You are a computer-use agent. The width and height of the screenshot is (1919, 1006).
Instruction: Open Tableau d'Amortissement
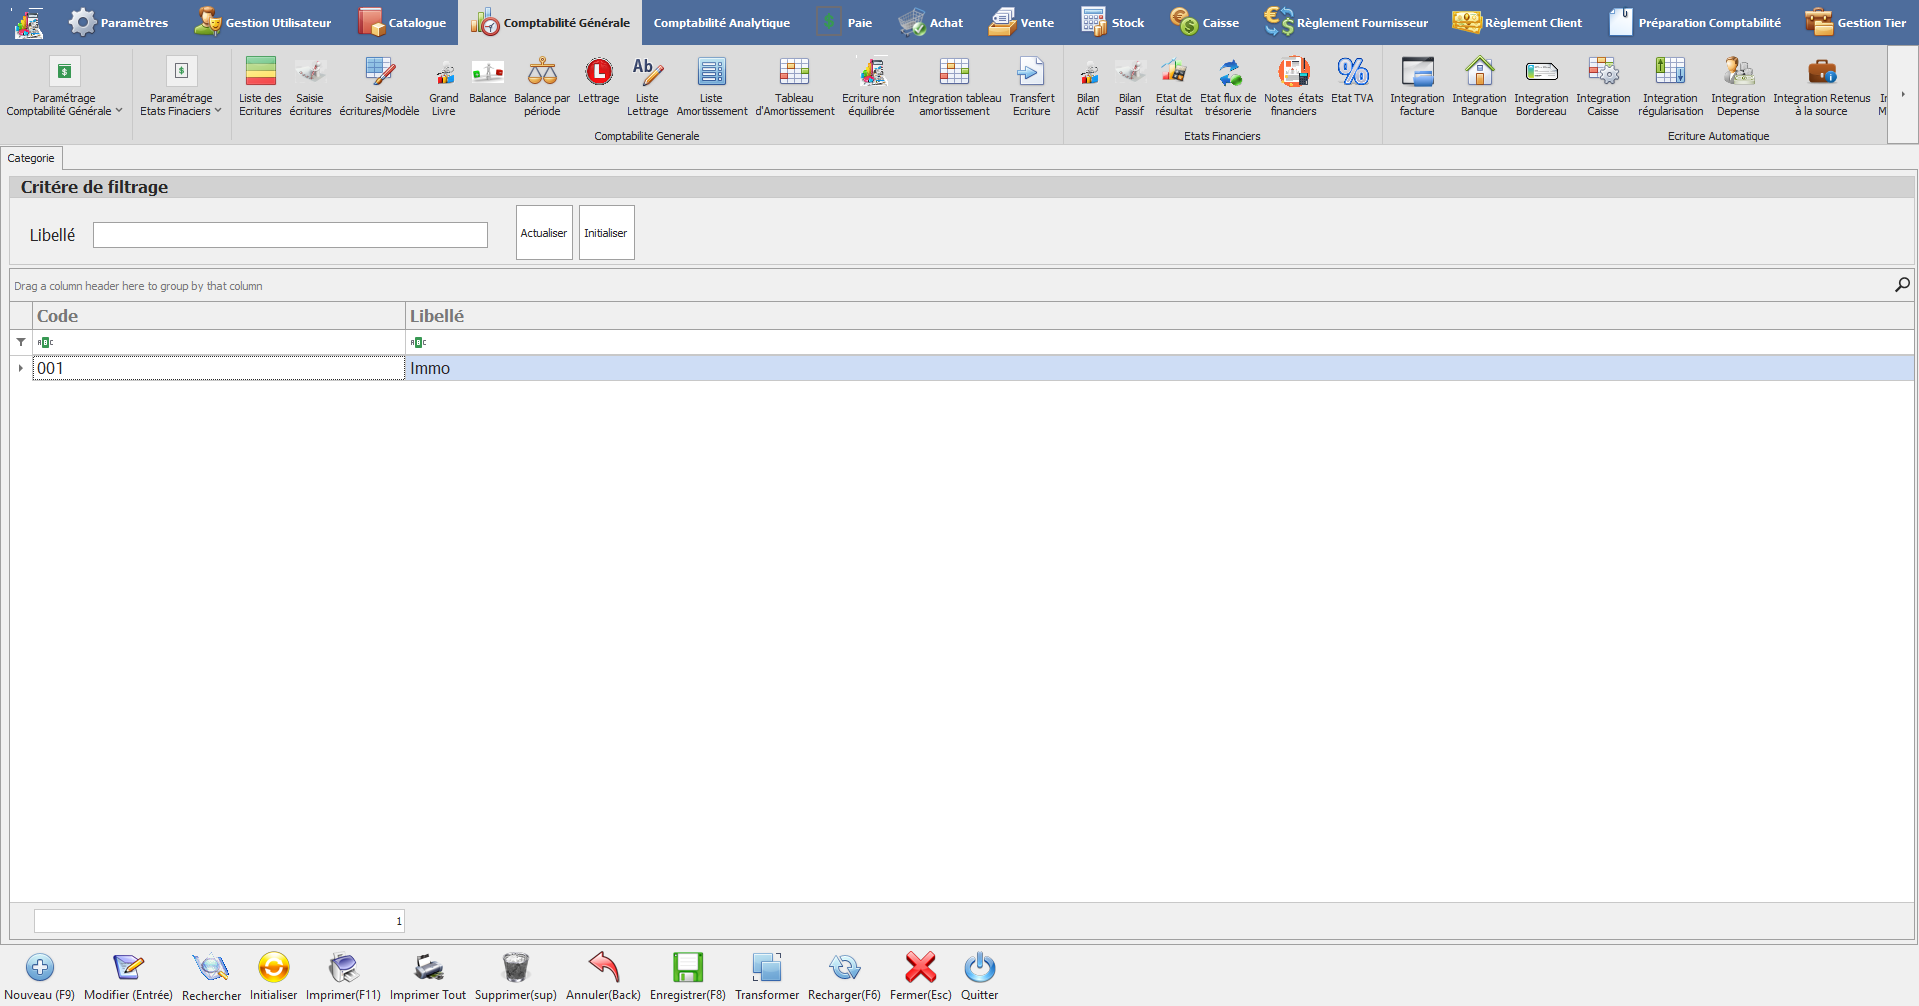click(x=795, y=87)
